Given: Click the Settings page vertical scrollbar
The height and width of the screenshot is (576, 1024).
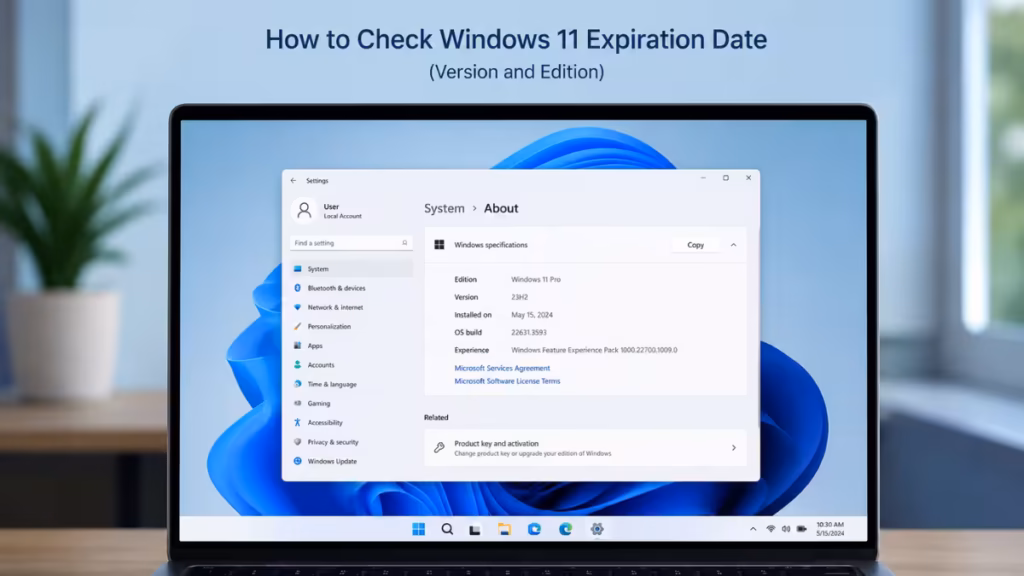Looking at the screenshot, I should click(x=758, y=327).
